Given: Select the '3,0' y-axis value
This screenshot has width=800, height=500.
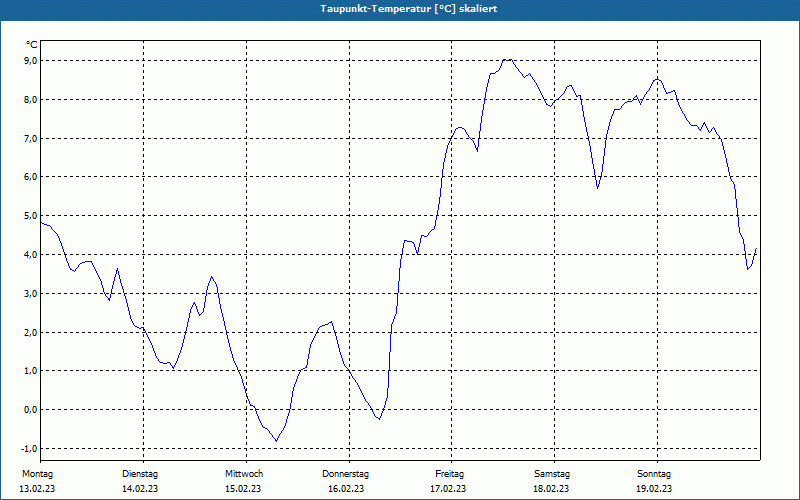Looking at the screenshot, I should click(x=31, y=293).
